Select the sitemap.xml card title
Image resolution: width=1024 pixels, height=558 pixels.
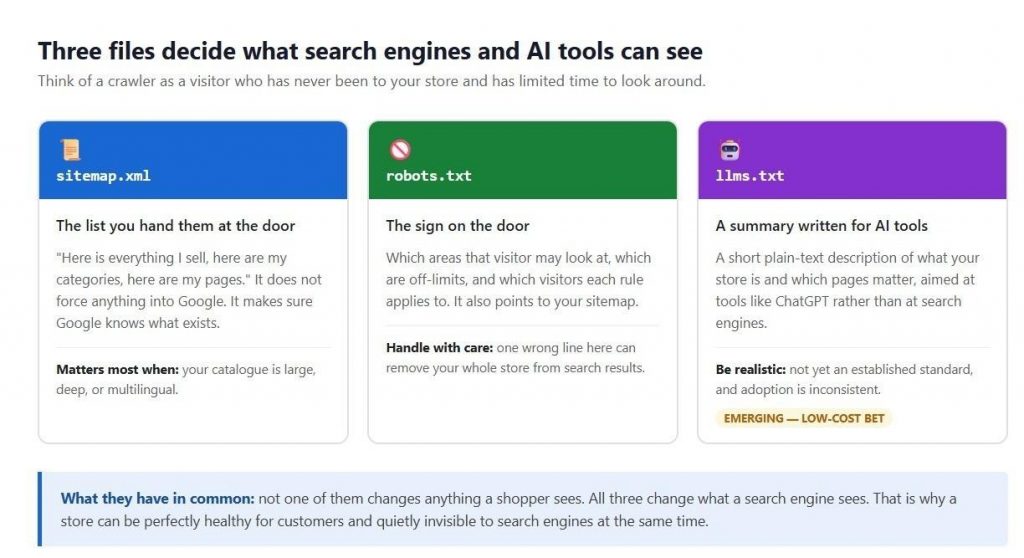pos(103,176)
